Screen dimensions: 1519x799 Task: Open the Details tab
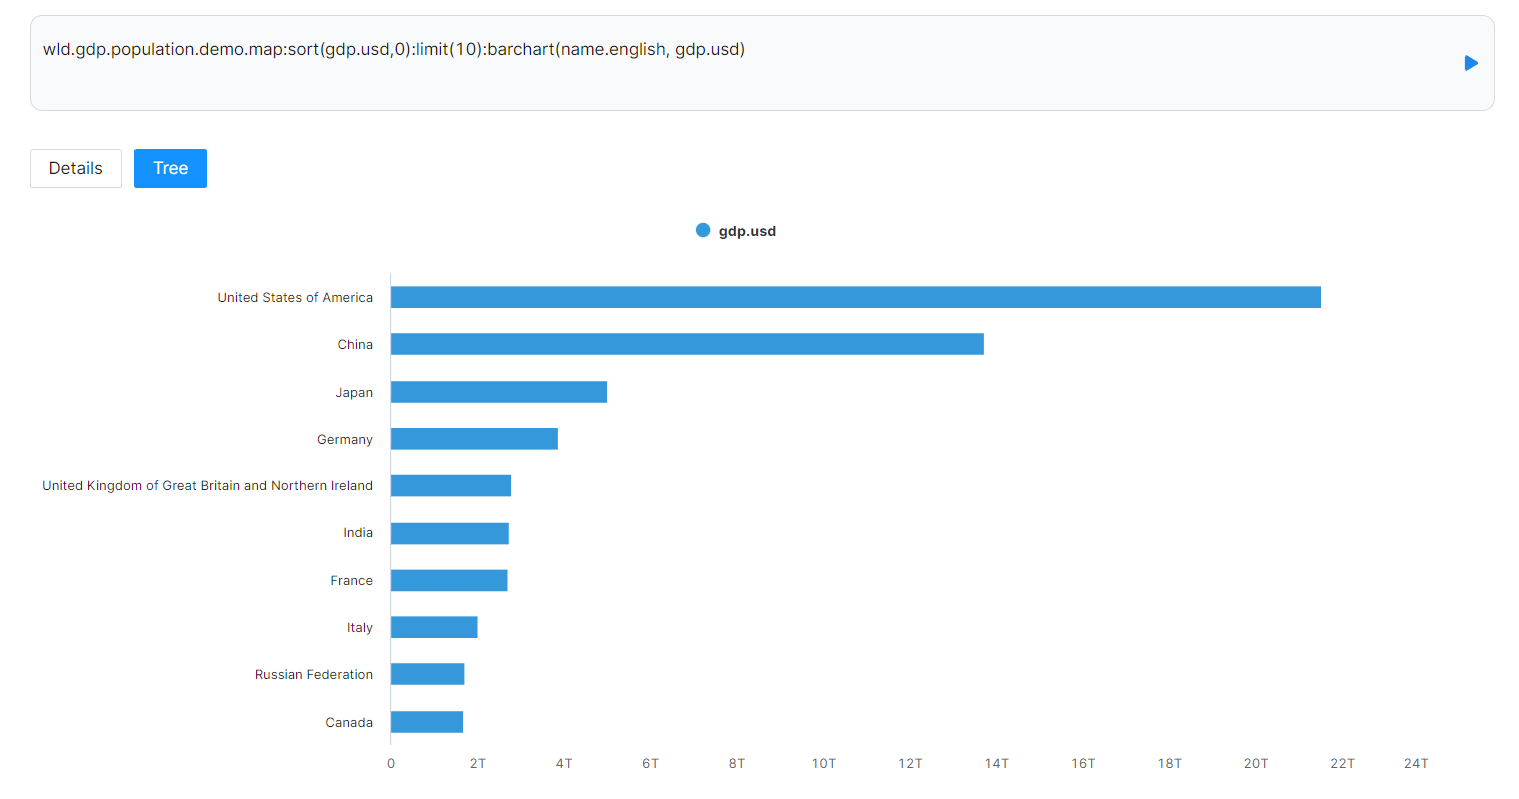[76, 168]
